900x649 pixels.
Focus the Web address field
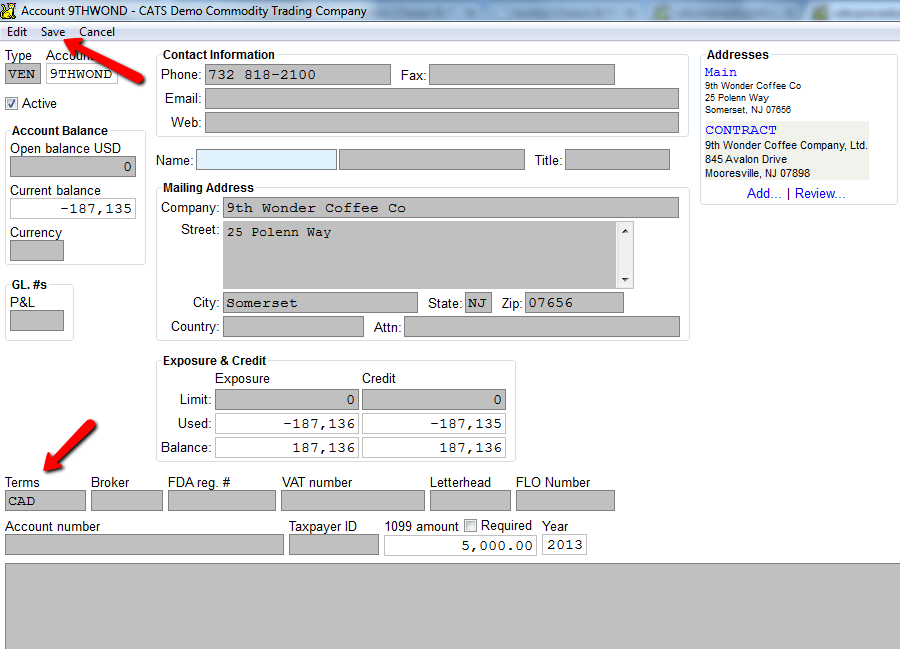click(x=442, y=123)
